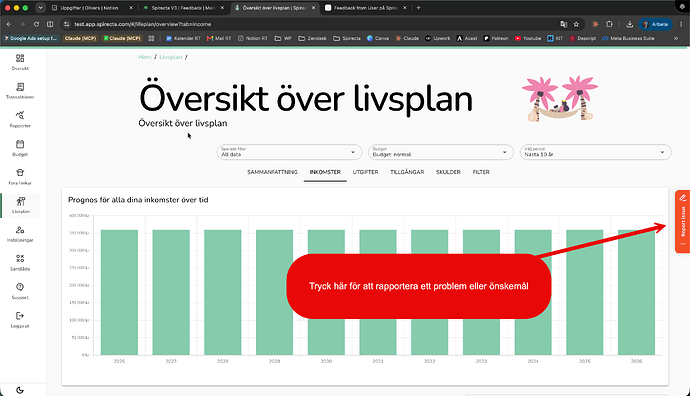
Task: Open Transaktioner in the sidebar
Action: tap(20, 91)
